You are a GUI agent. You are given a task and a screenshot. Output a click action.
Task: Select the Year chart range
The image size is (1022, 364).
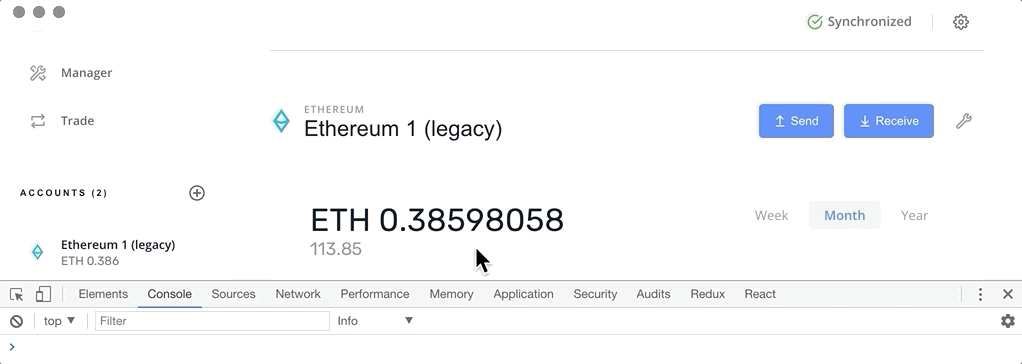click(x=914, y=215)
